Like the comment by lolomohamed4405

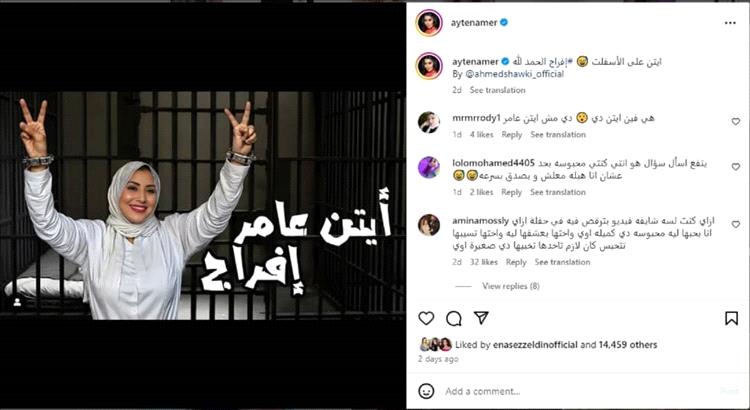(736, 166)
